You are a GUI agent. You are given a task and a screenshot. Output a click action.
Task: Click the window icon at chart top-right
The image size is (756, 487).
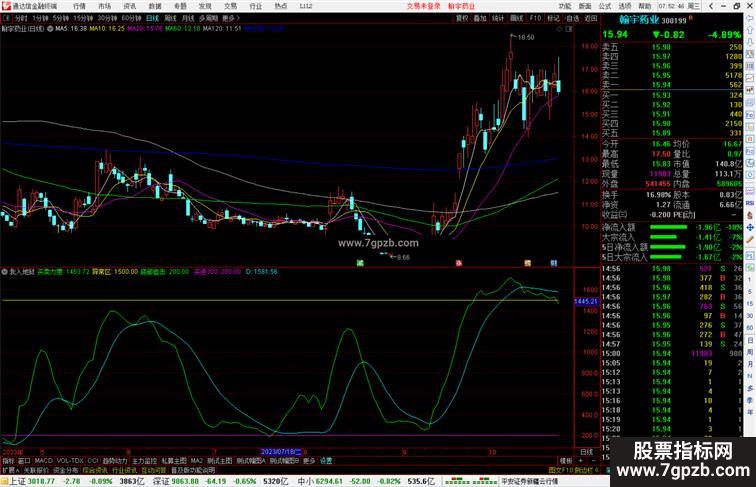568,29
